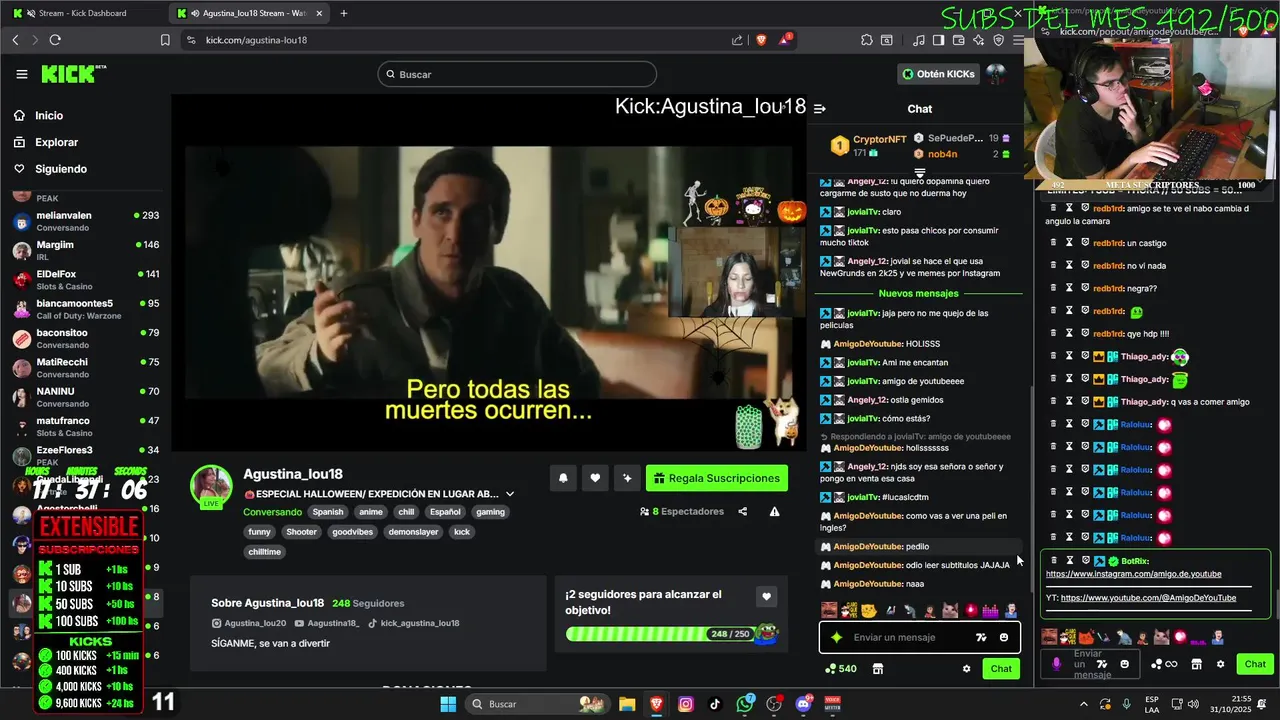Click the kick.com address bar URL
1280x720 pixels.
(256, 40)
